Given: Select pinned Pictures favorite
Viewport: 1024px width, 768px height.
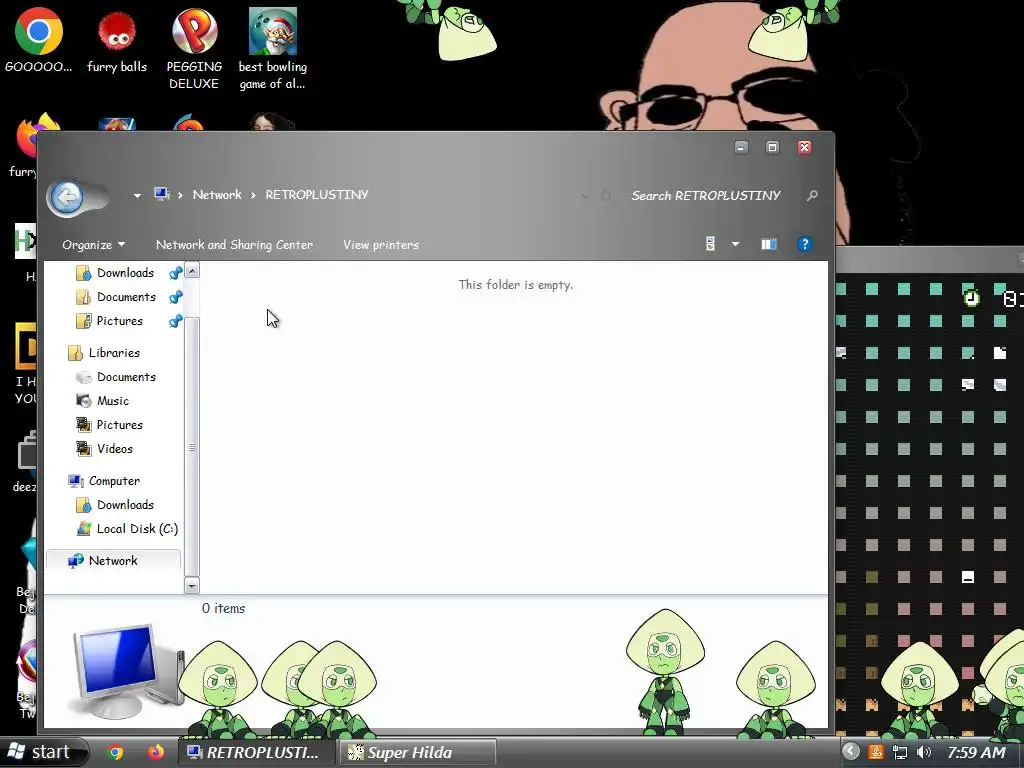Looking at the screenshot, I should (x=120, y=321).
